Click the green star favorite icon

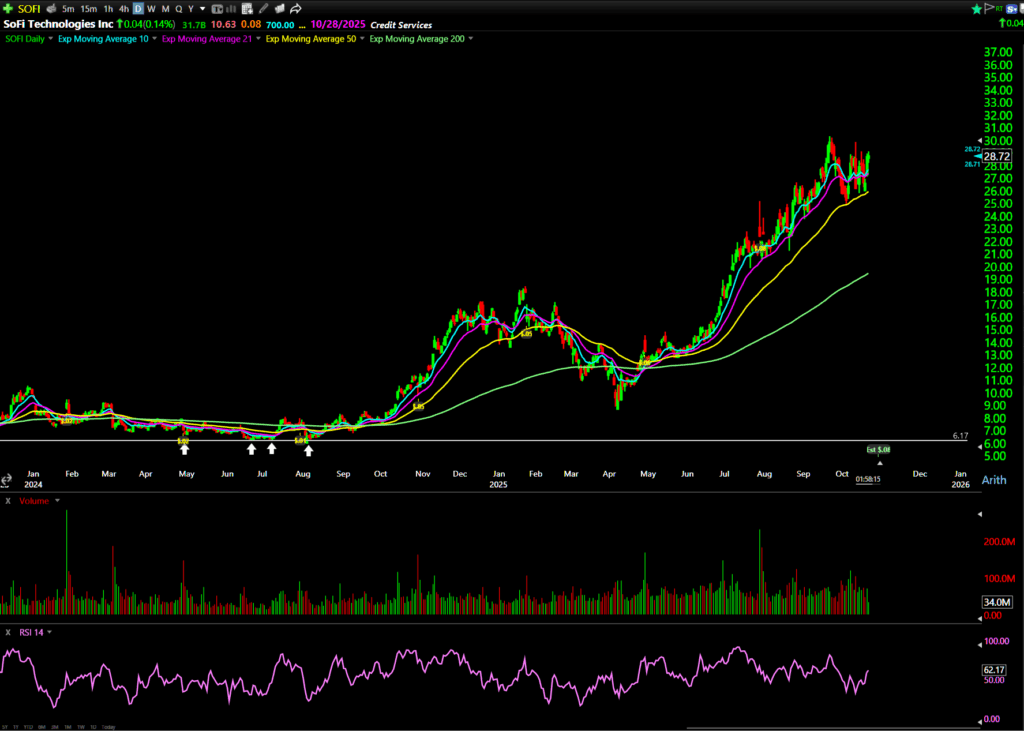tap(976, 8)
